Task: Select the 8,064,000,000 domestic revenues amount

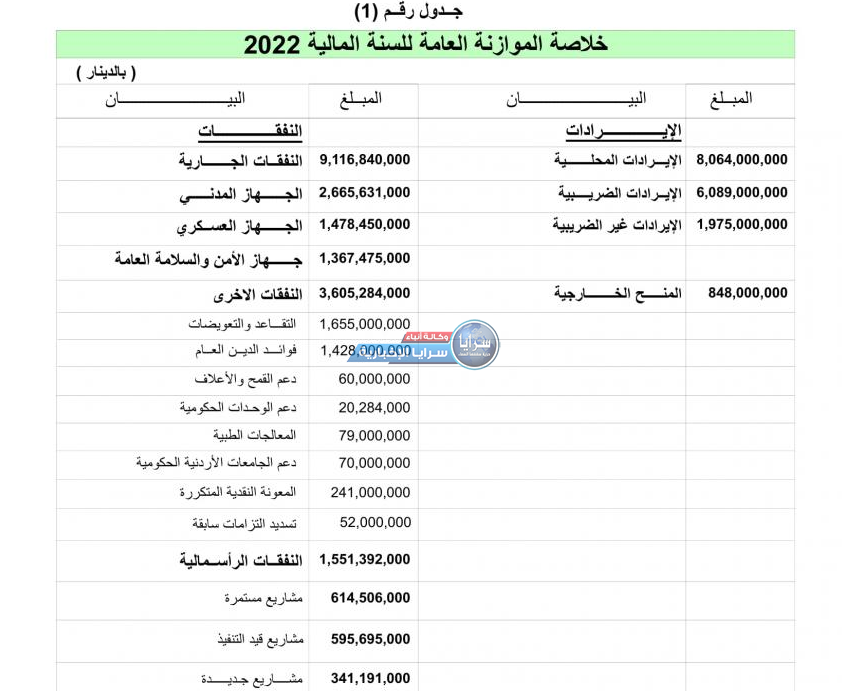Action: click(741, 160)
